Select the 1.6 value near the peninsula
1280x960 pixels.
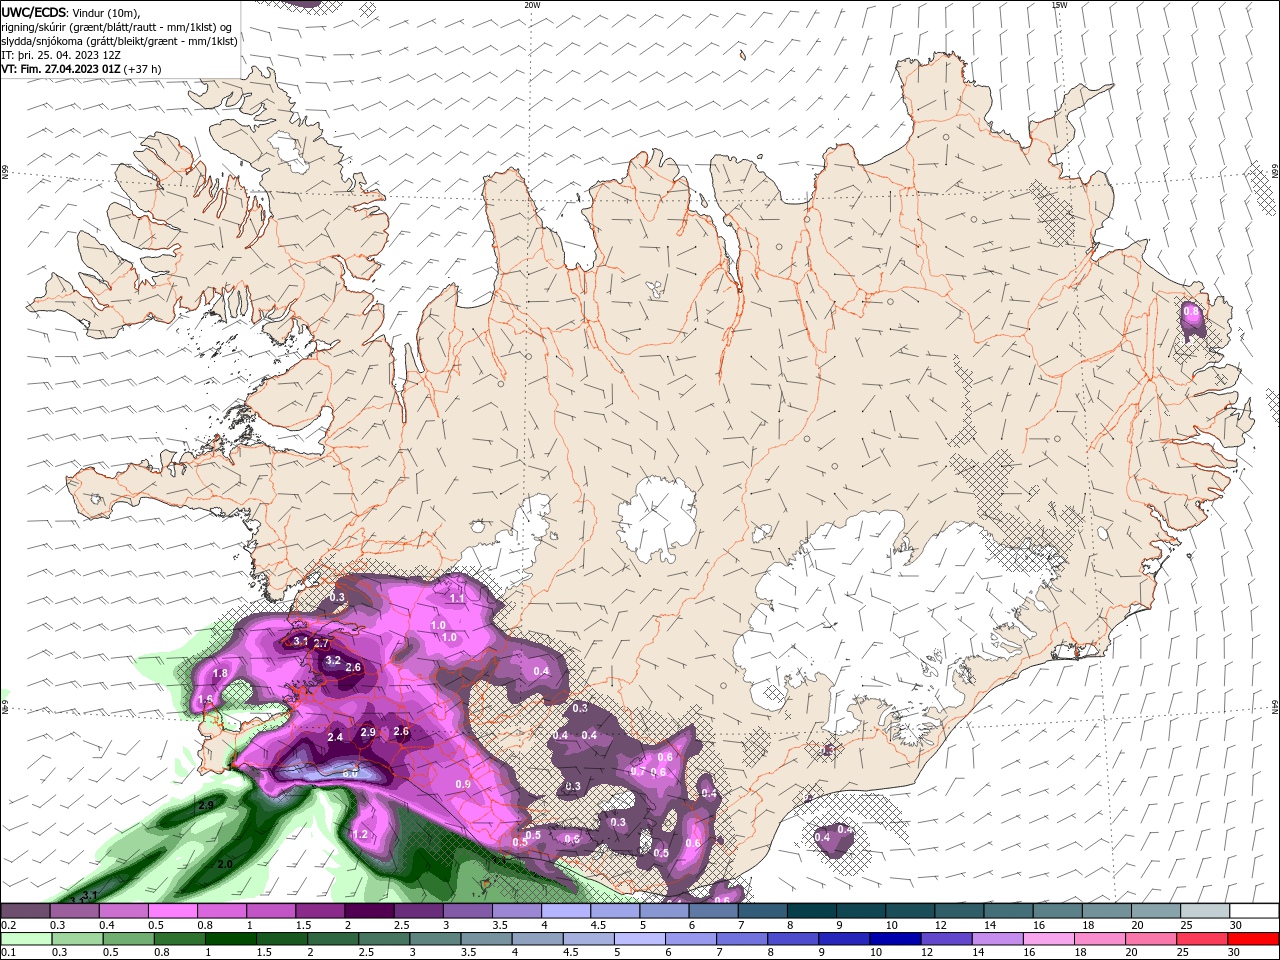point(206,699)
